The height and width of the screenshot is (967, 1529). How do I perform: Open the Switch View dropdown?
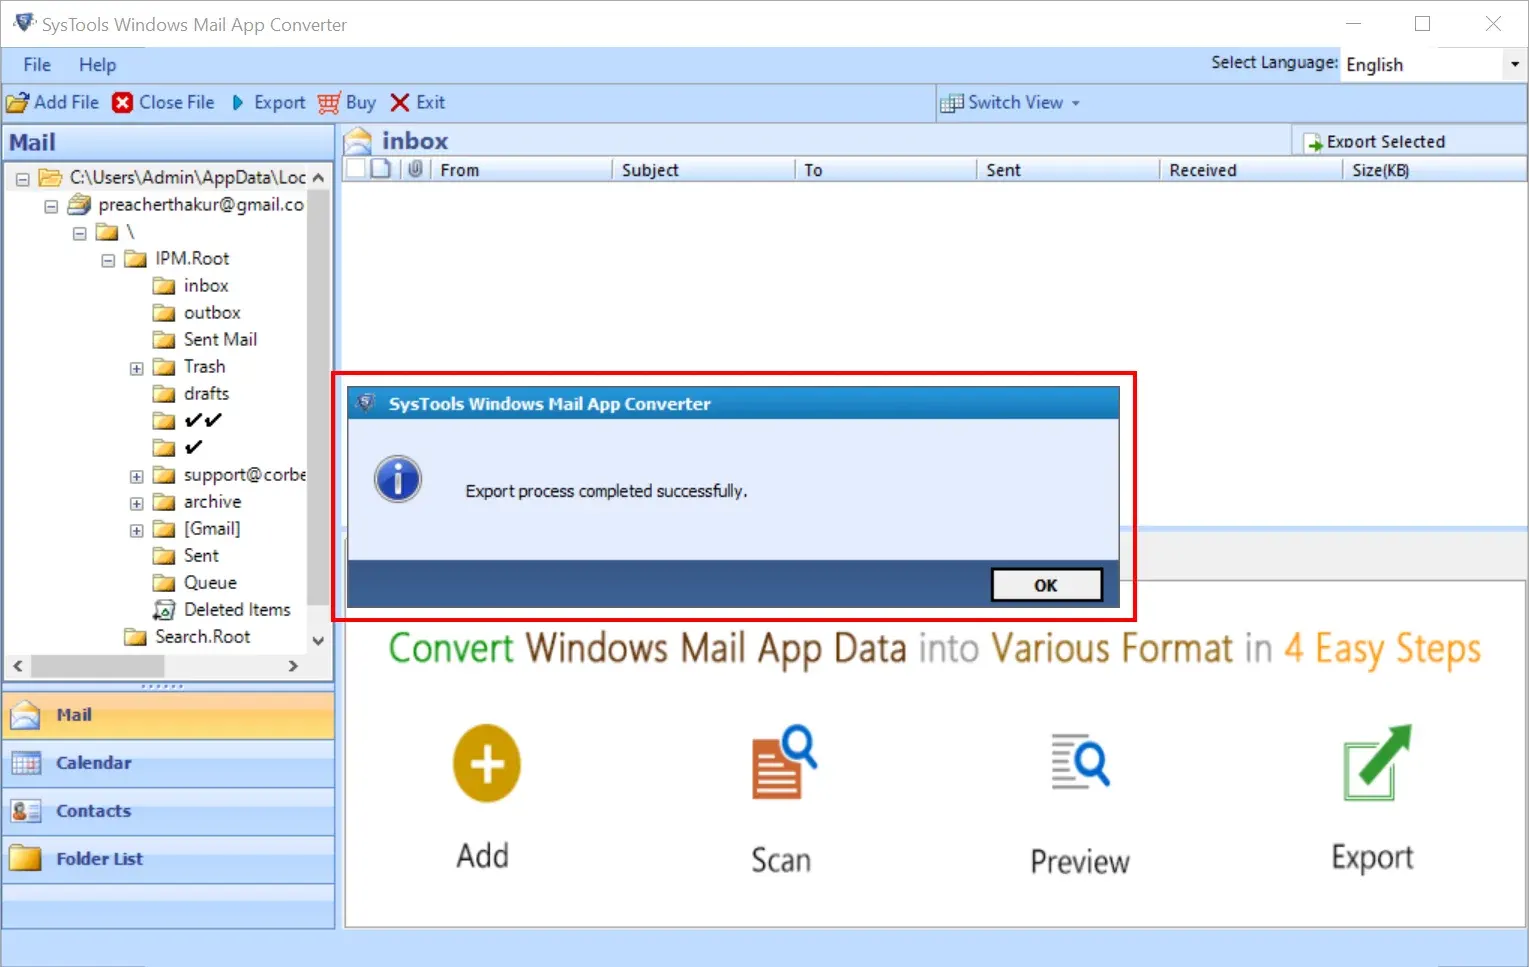coord(1011,102)
